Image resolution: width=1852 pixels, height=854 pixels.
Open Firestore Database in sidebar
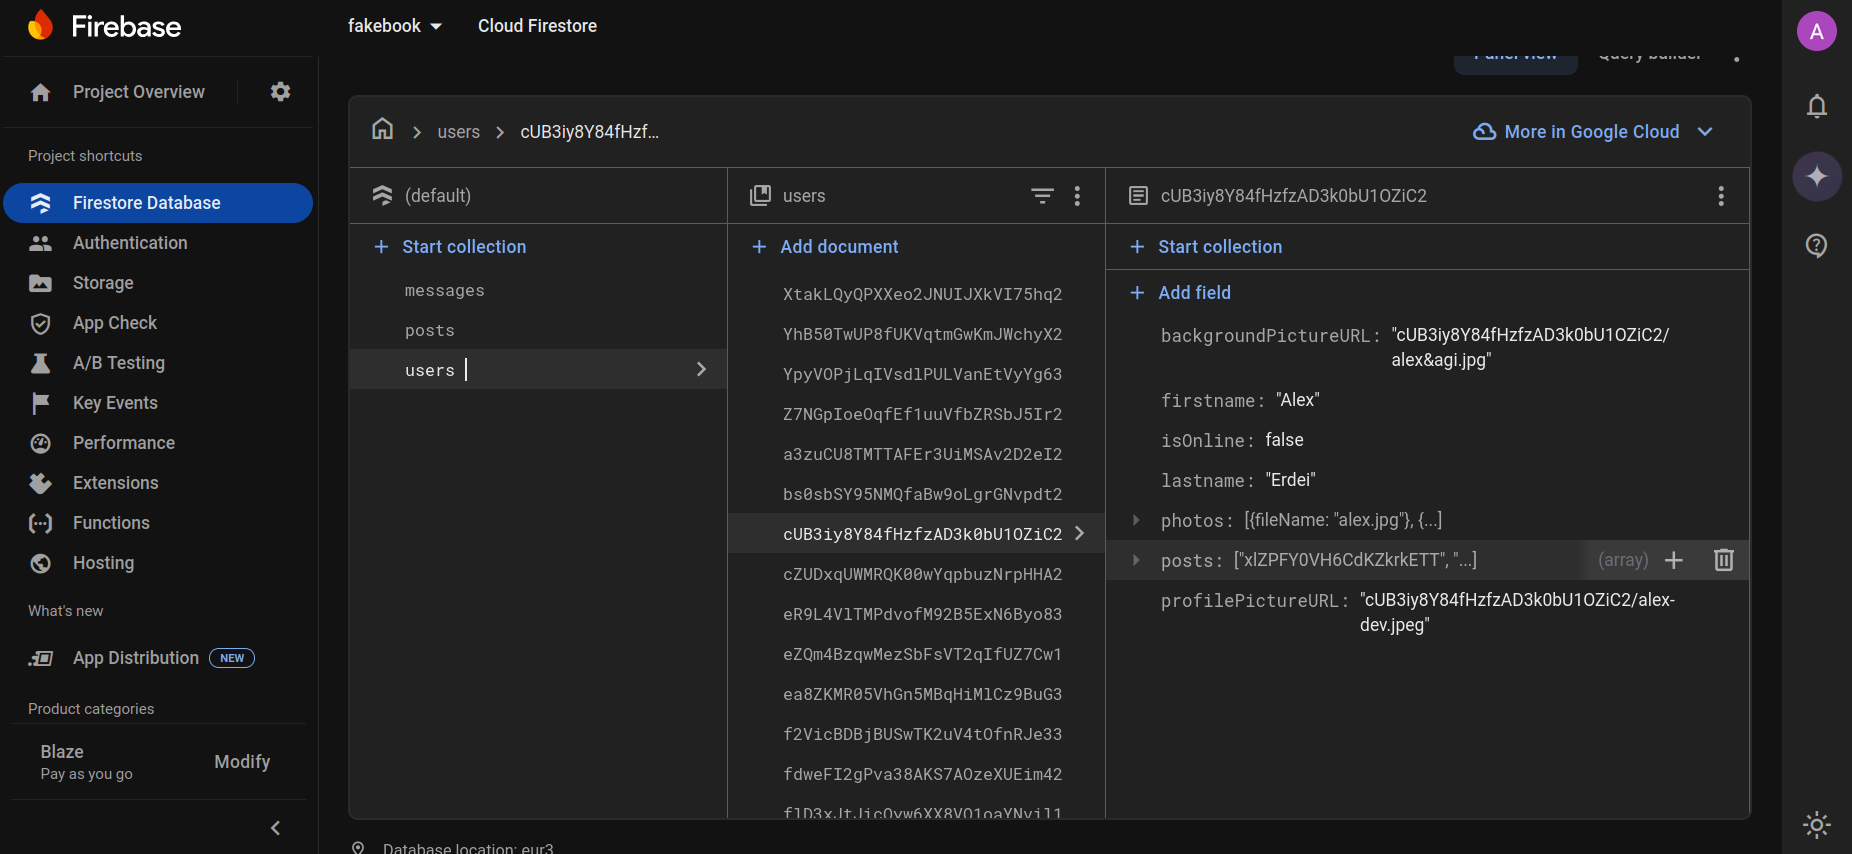[158, 203]
